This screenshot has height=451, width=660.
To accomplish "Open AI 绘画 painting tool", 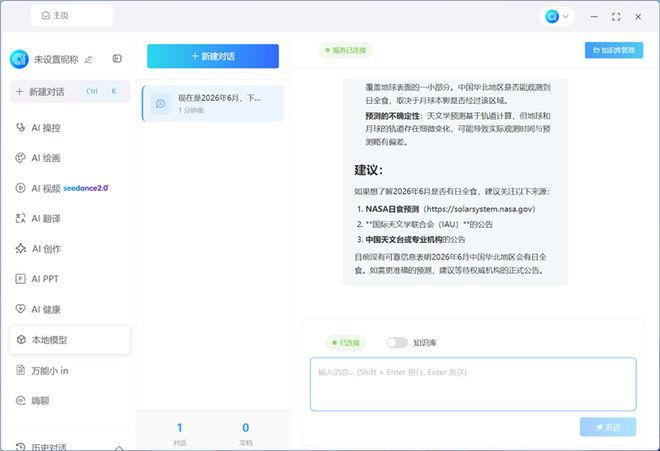I will (70, 158).
